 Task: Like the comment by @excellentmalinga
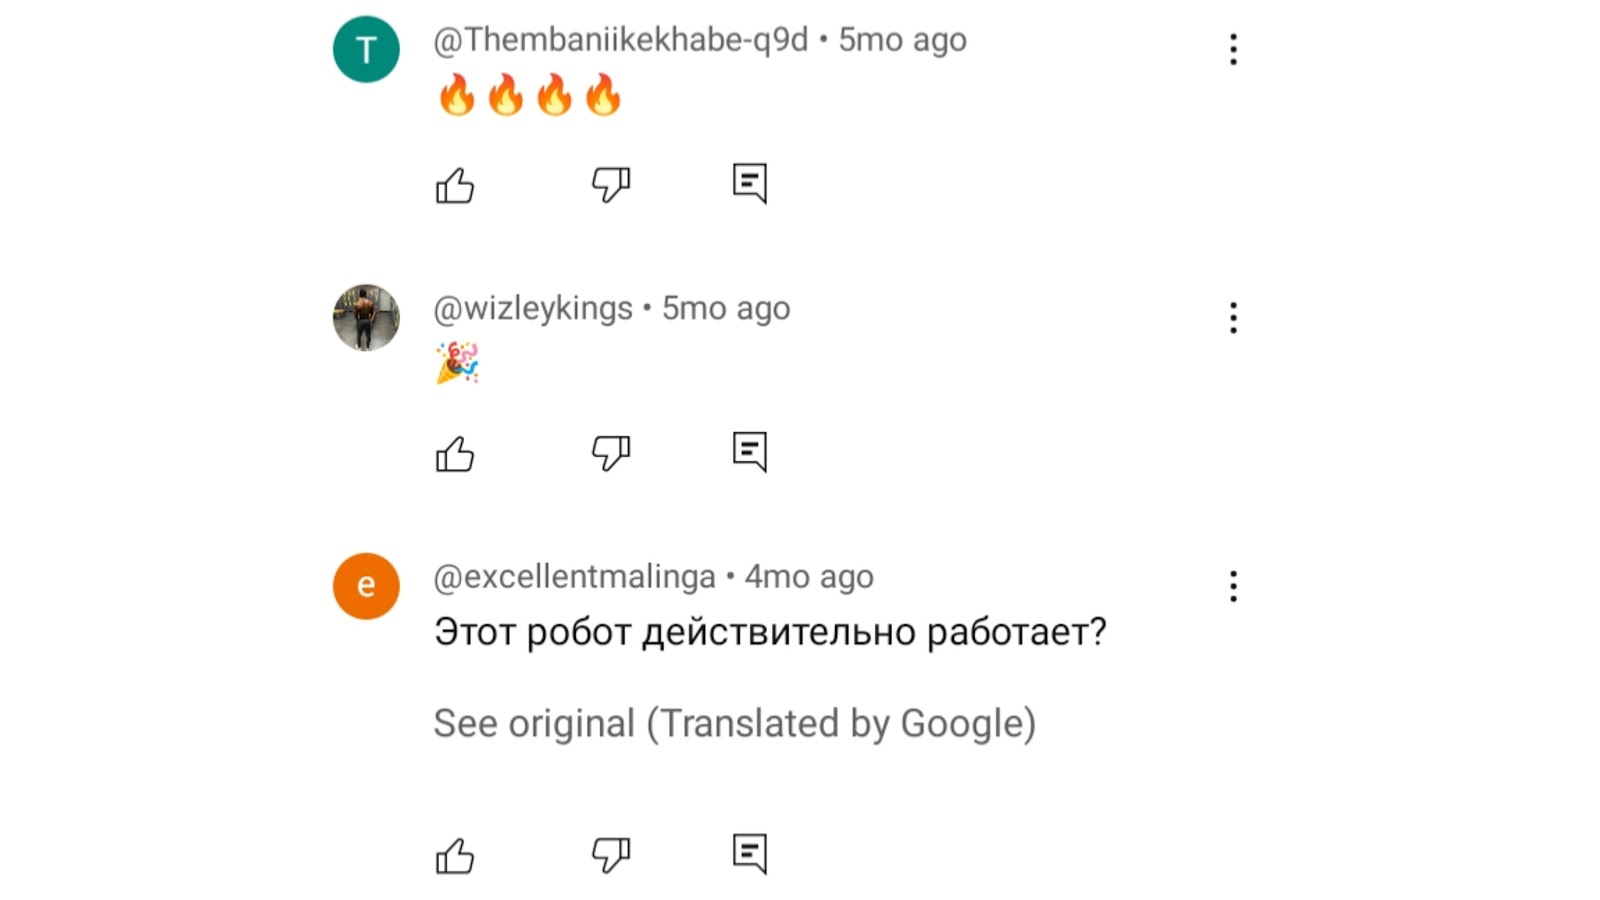click(455, 856)
